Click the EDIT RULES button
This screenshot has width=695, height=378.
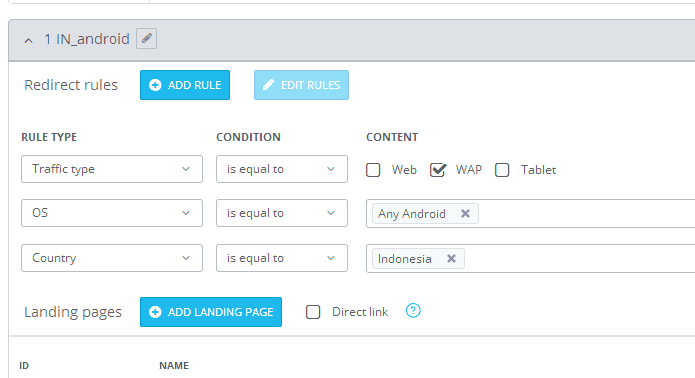(x=301, y=85)
